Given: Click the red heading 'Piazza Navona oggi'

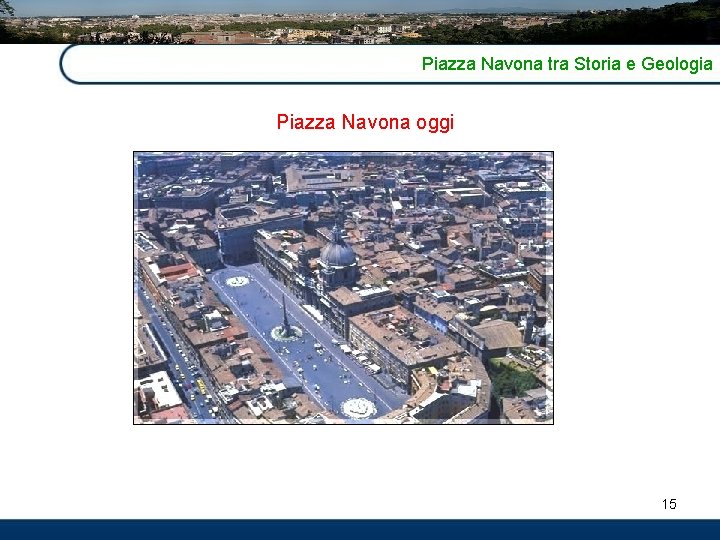Looking at the screenshot, I should tap(366, 122).
